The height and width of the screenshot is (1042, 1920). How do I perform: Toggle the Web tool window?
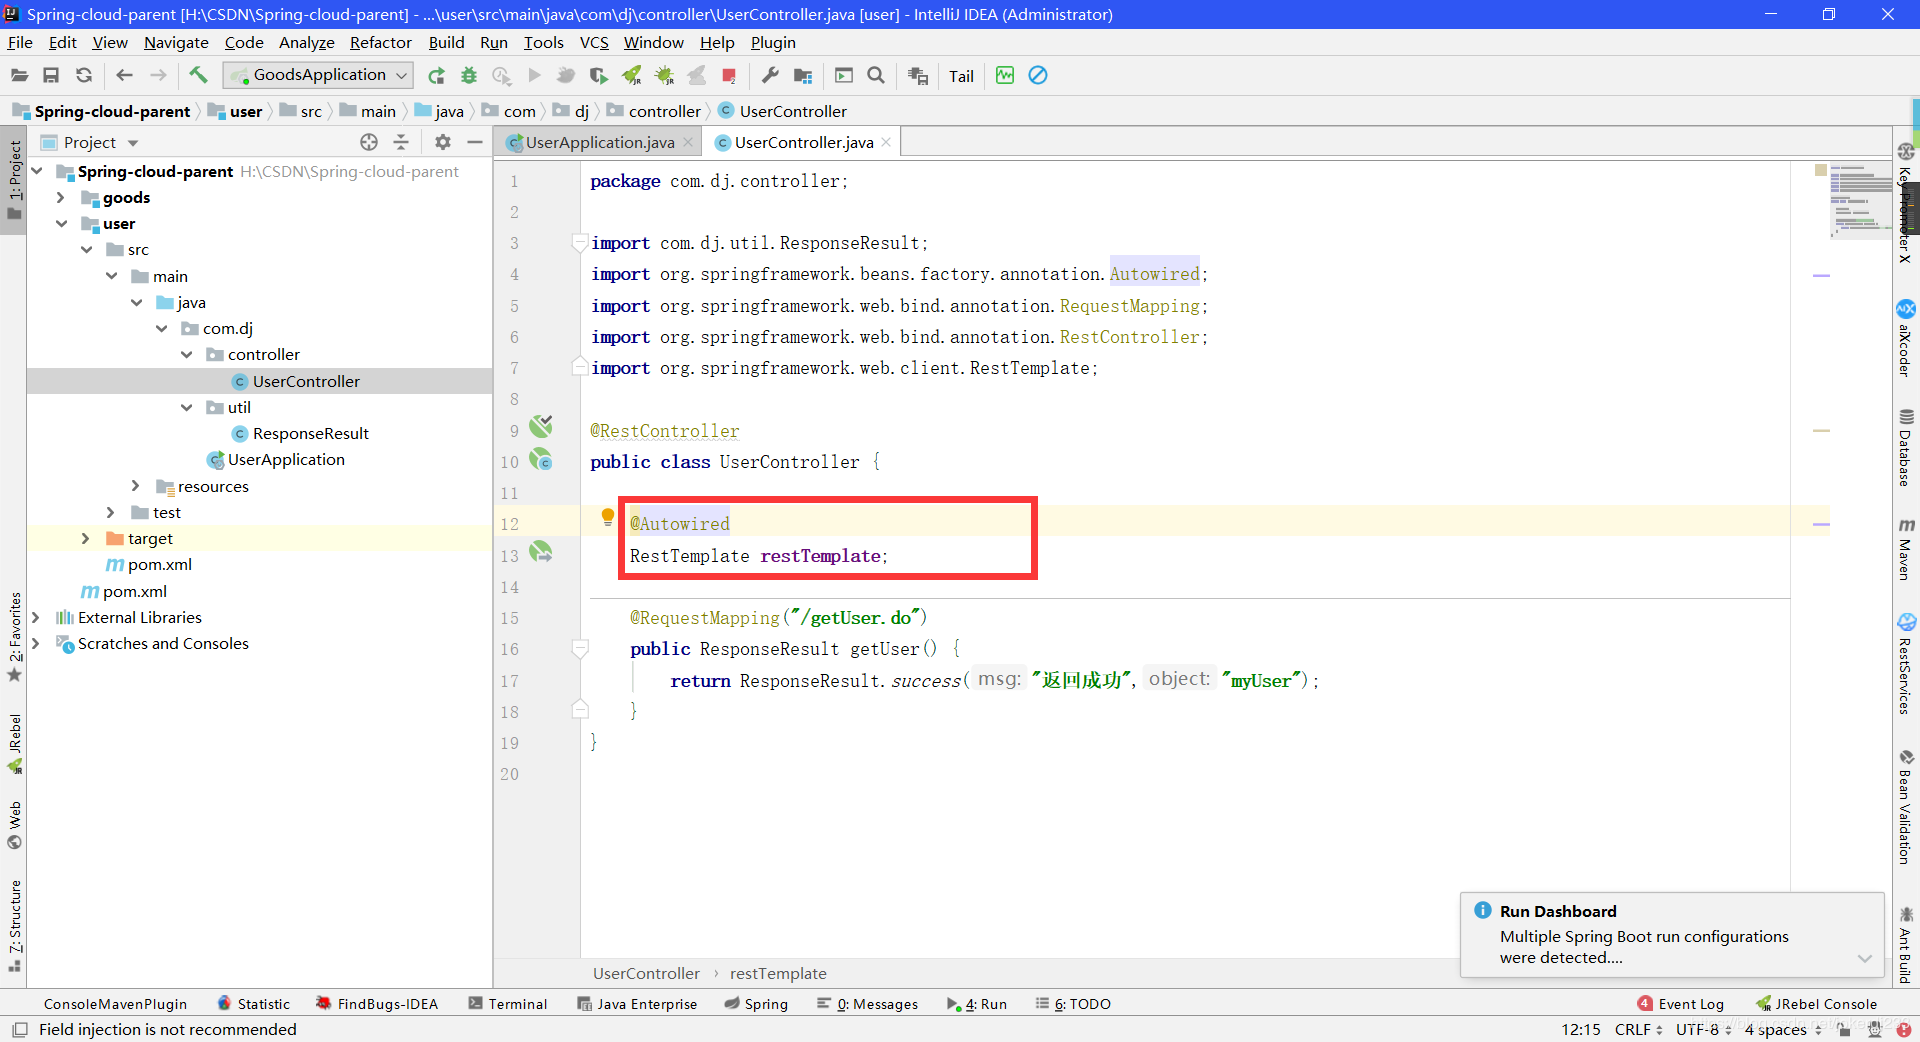pos(14,825)
